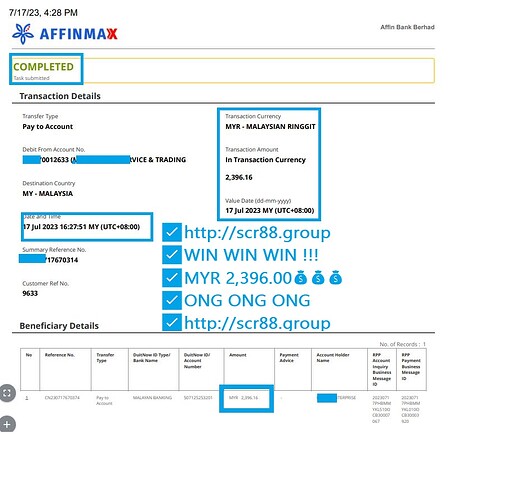Click the last money bag emoji
Screen dimensions: 529x500
(x=335, y=278)
